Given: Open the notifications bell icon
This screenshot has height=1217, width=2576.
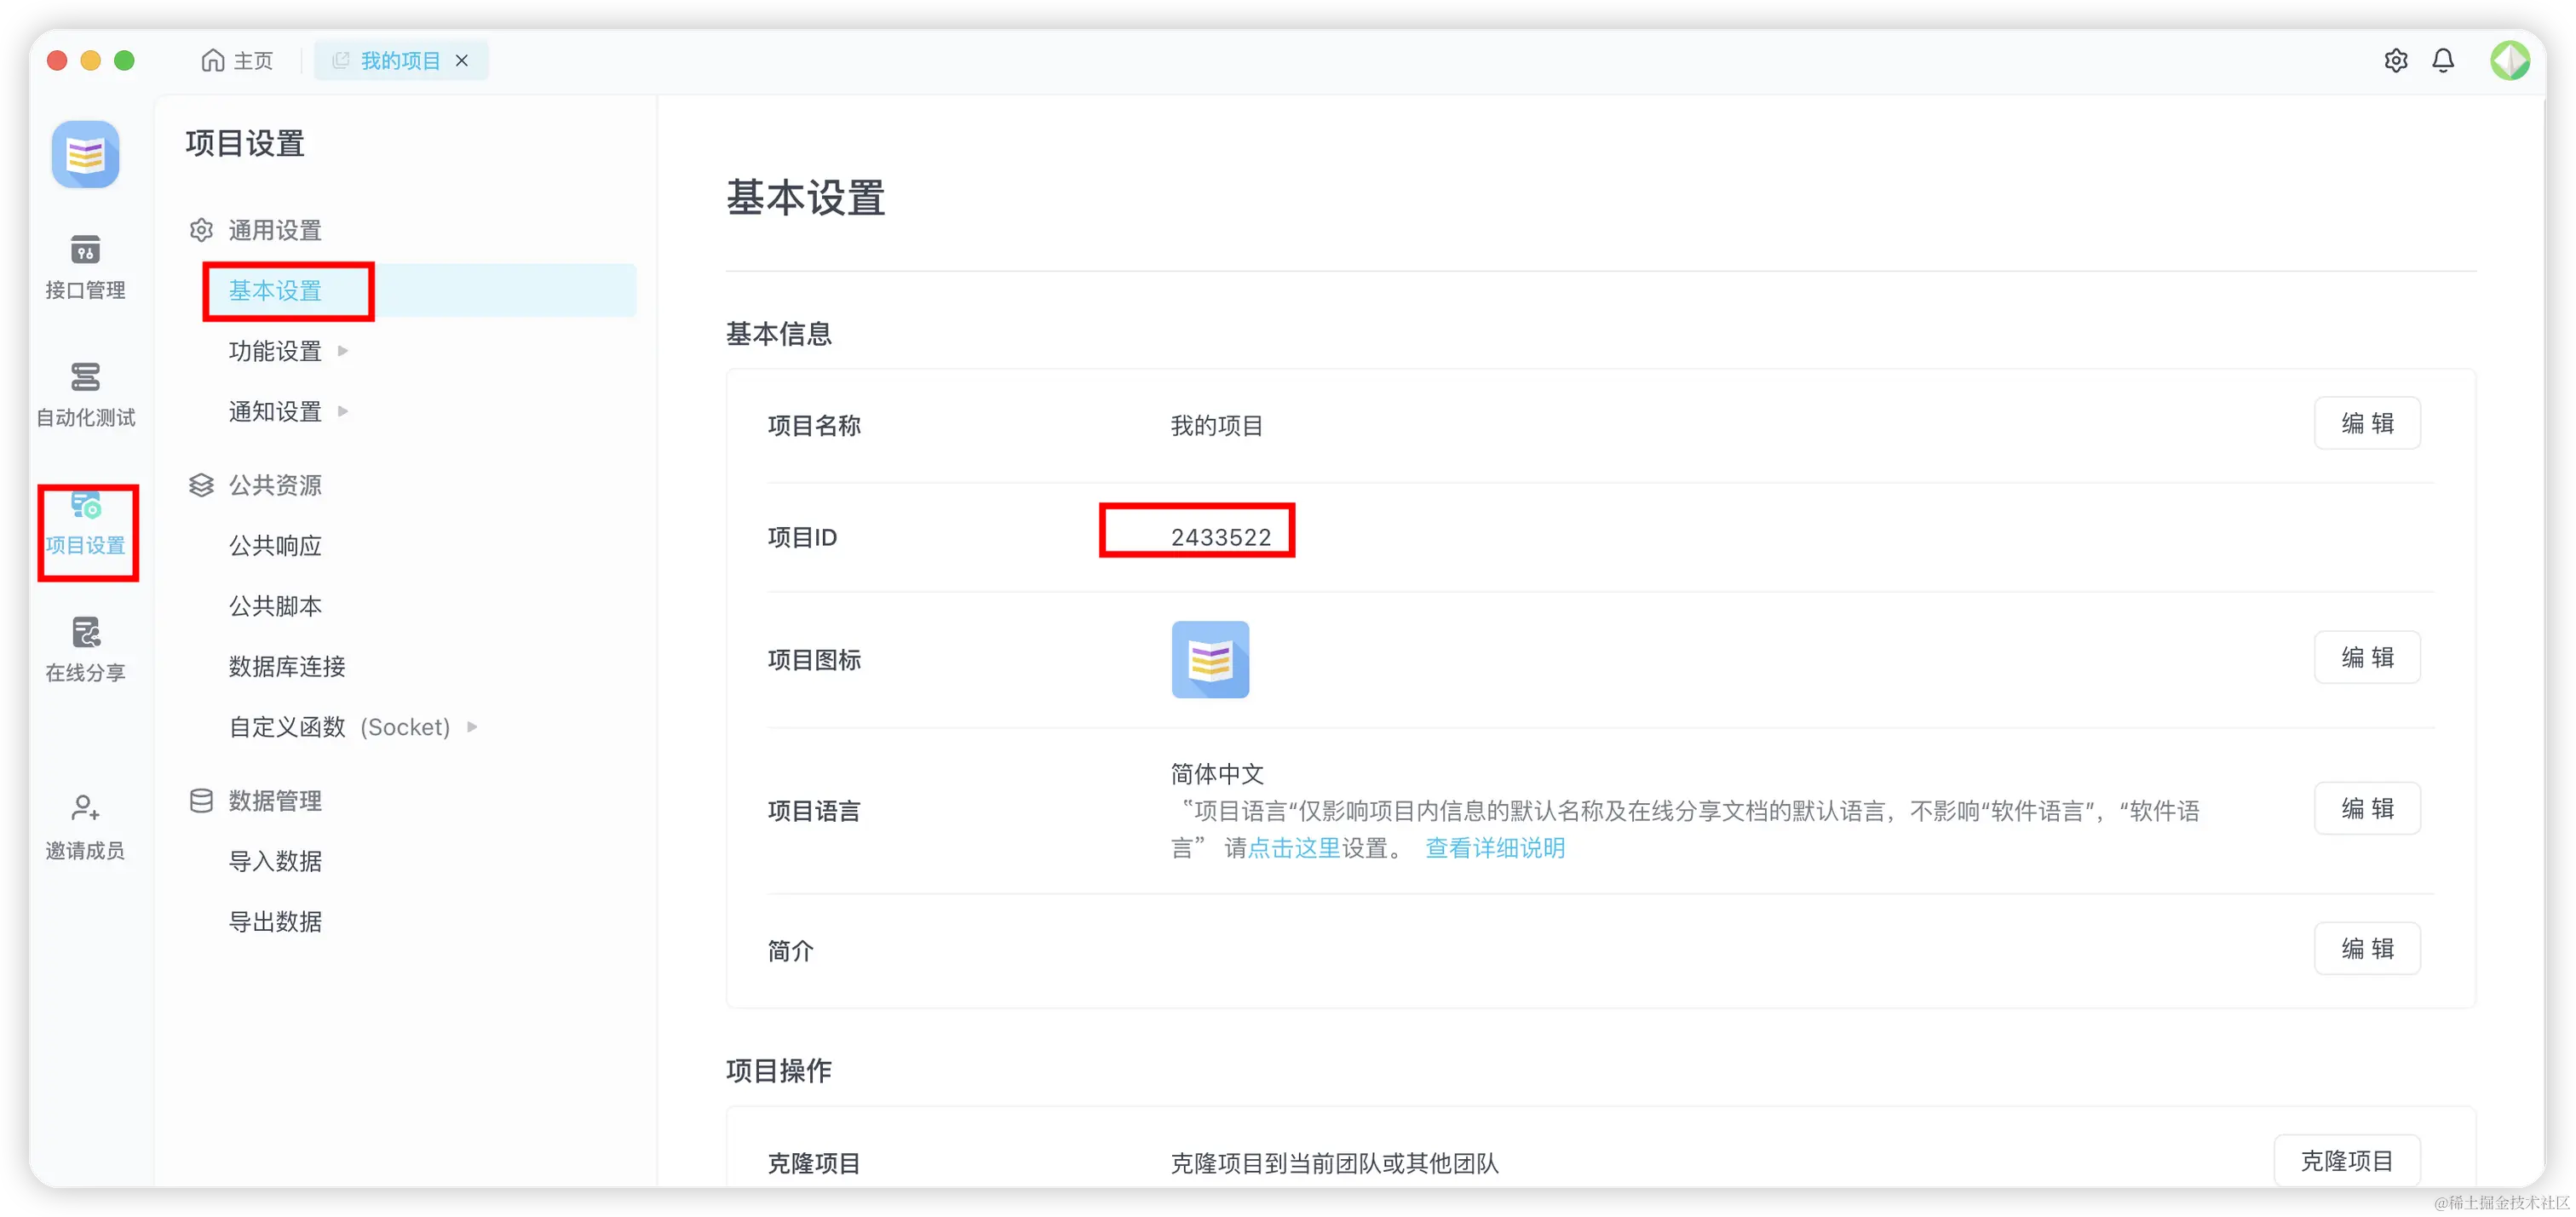Looking at the screenshot, I should (2443, 61).
